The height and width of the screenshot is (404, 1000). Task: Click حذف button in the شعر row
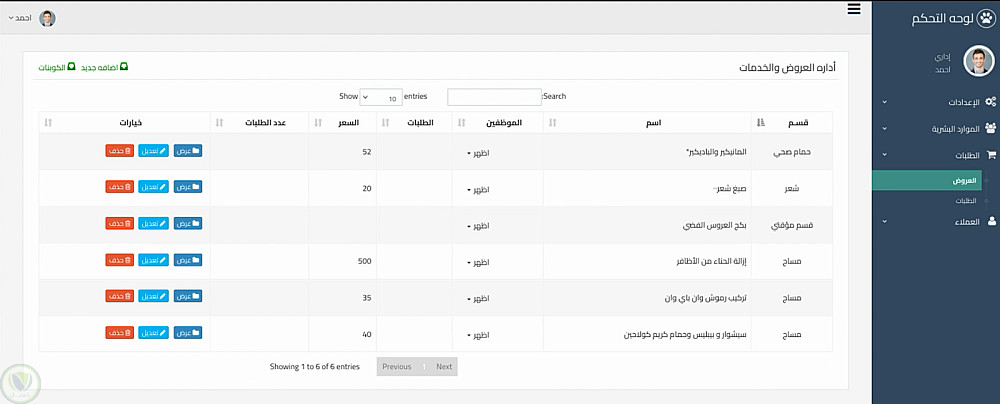coord(119,187)
